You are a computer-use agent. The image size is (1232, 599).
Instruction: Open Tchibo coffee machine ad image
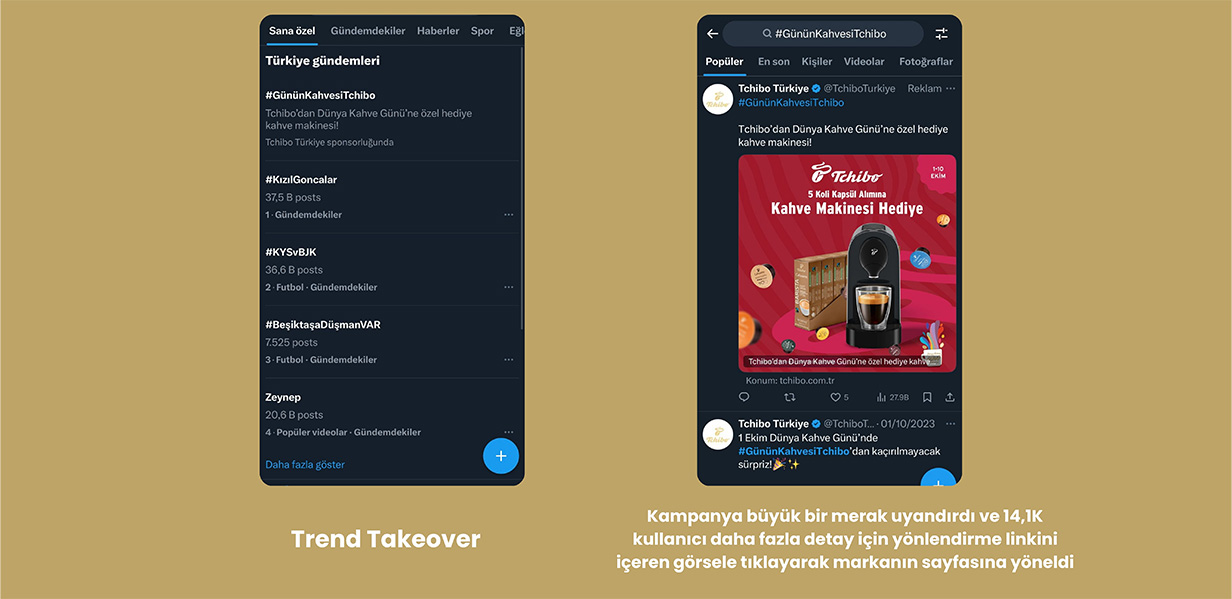click(847, 263)
